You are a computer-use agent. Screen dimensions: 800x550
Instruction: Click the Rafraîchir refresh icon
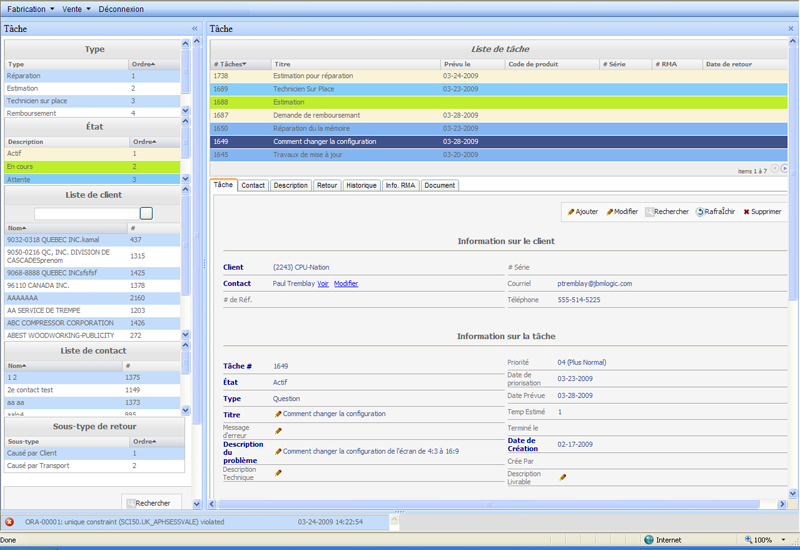click(700, 212)
